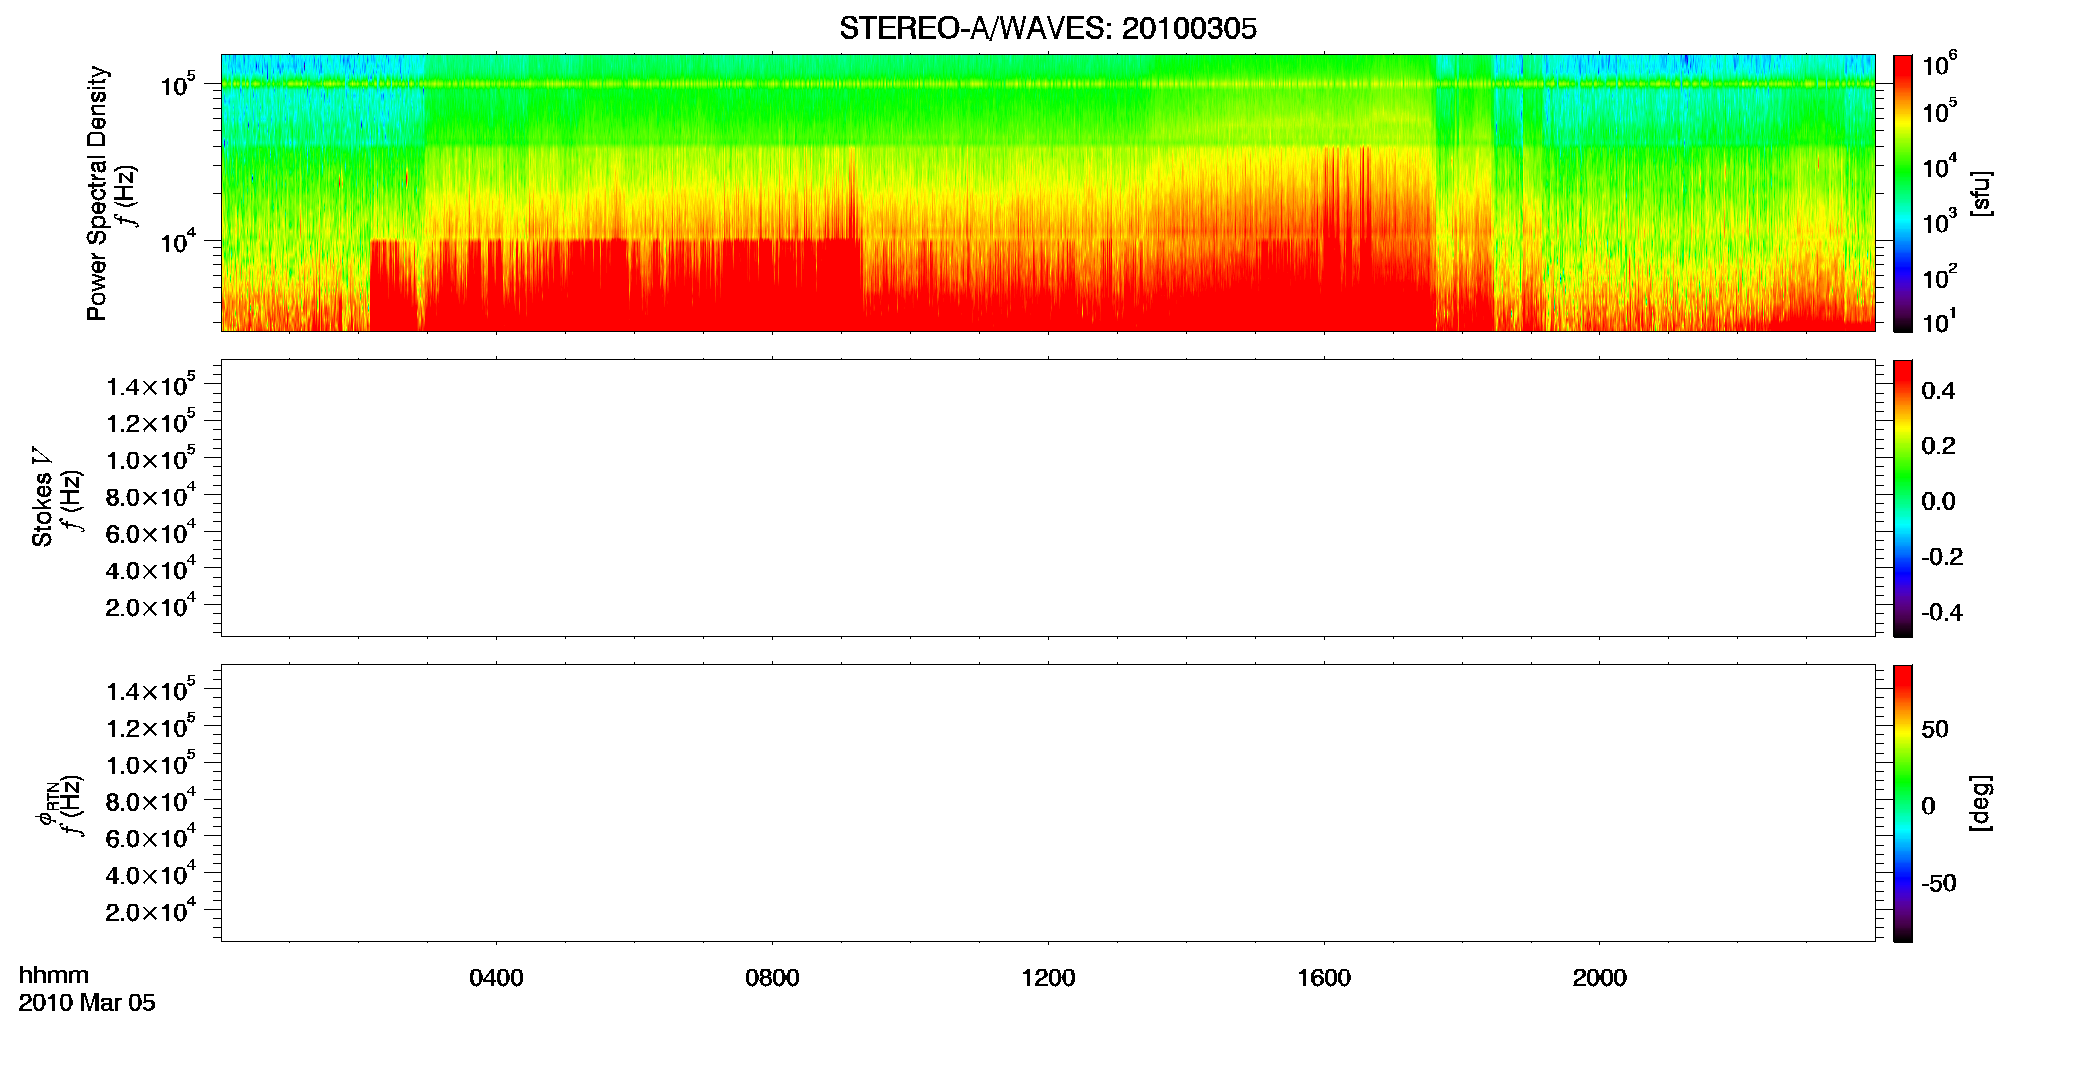
Task: Click the power spectral density spectrogram
Action: 1048,193
